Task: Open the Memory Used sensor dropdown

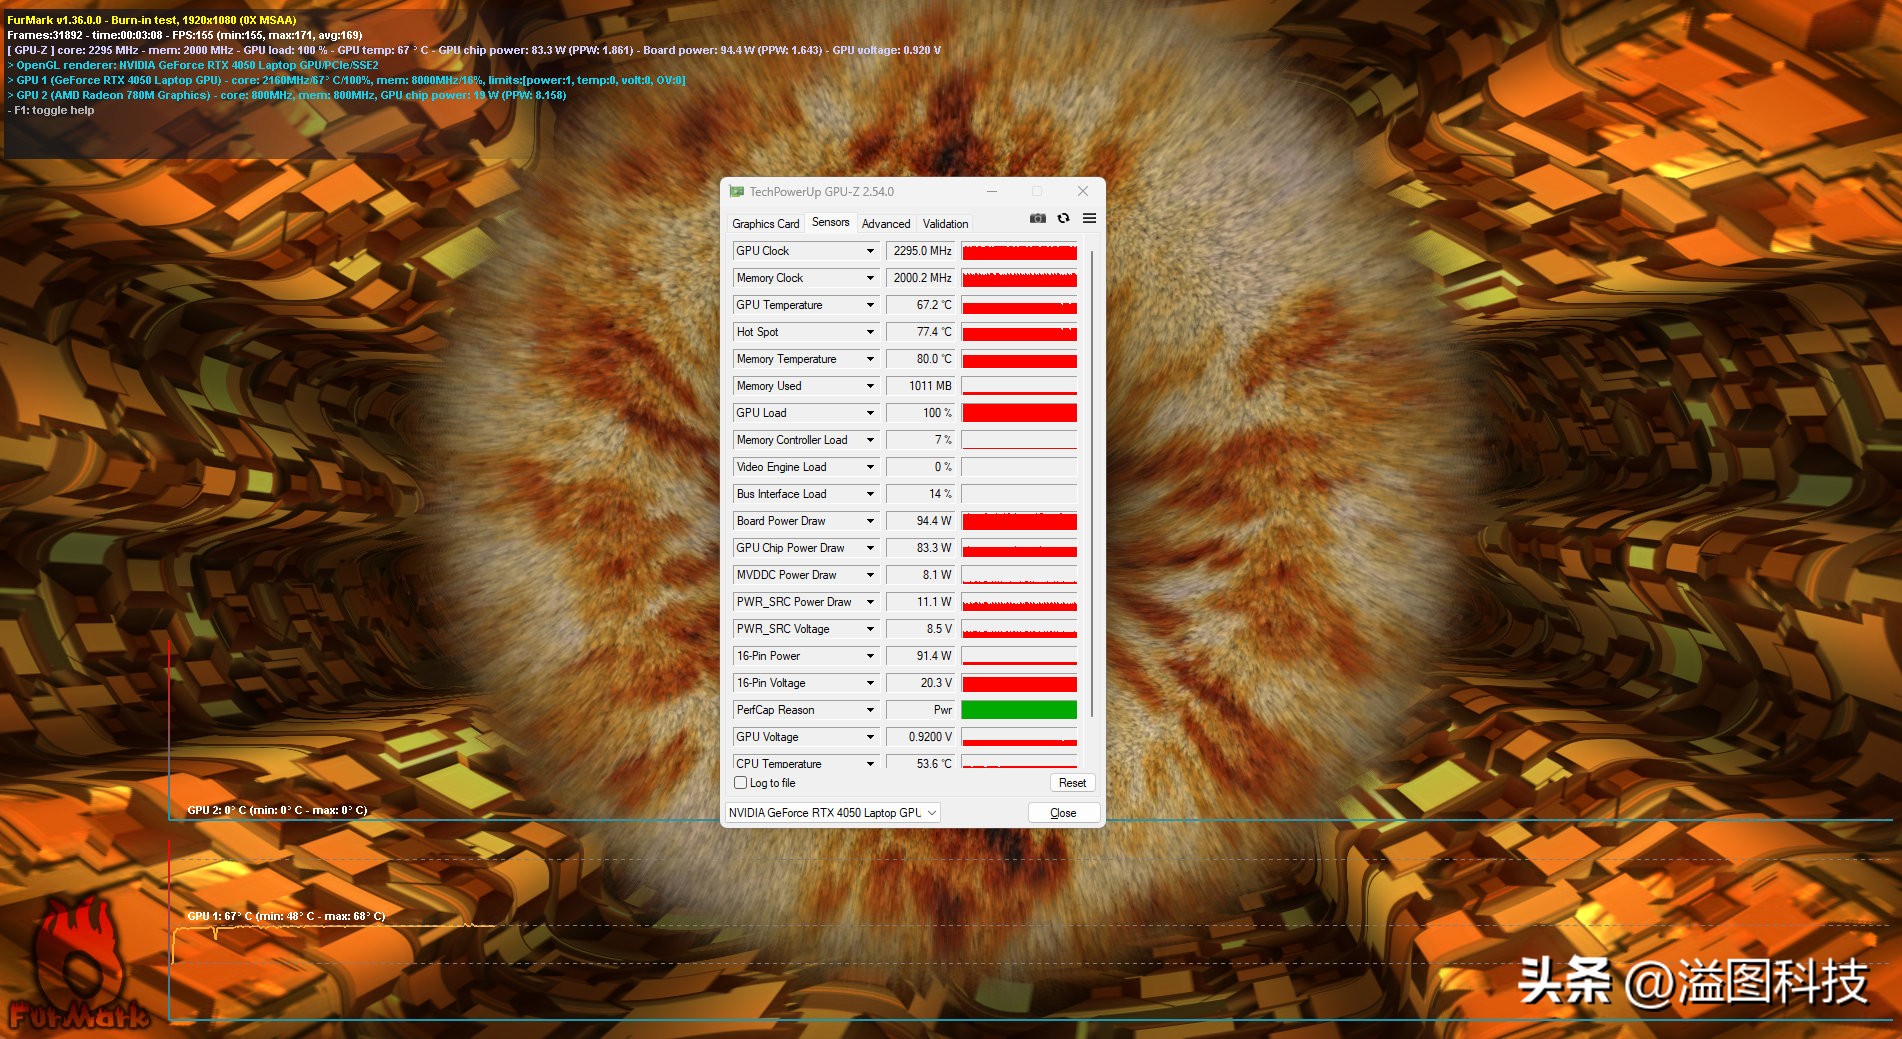Action: click(x=870, y=386)
